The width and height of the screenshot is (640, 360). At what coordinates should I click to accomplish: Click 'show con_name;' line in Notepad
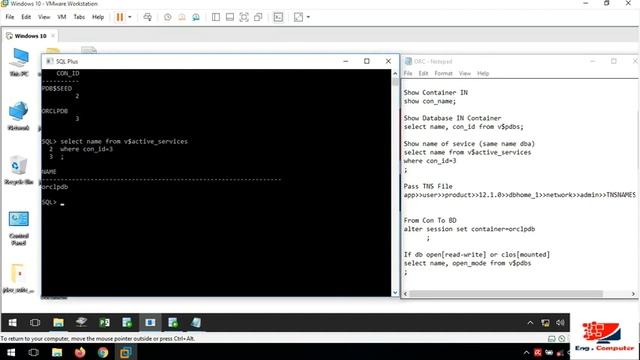point(430,101)
